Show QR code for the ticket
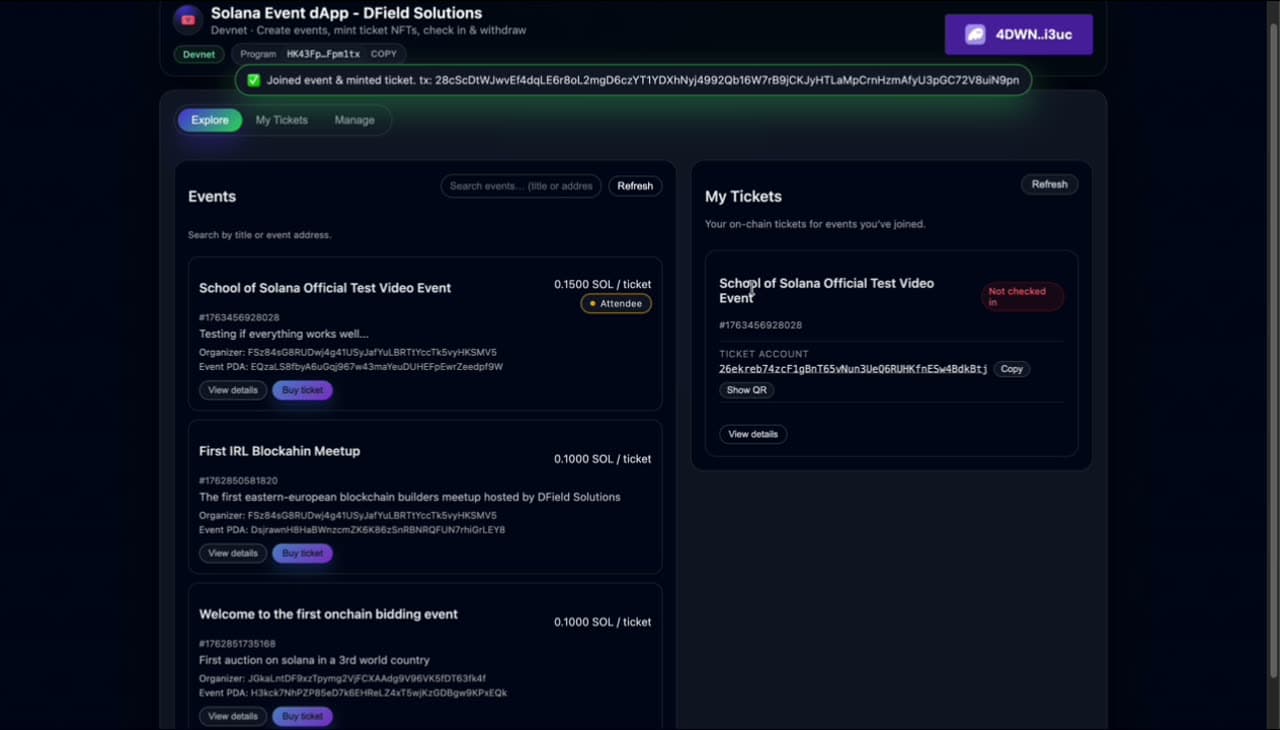Screen dimensions: 1280x730 747,390
